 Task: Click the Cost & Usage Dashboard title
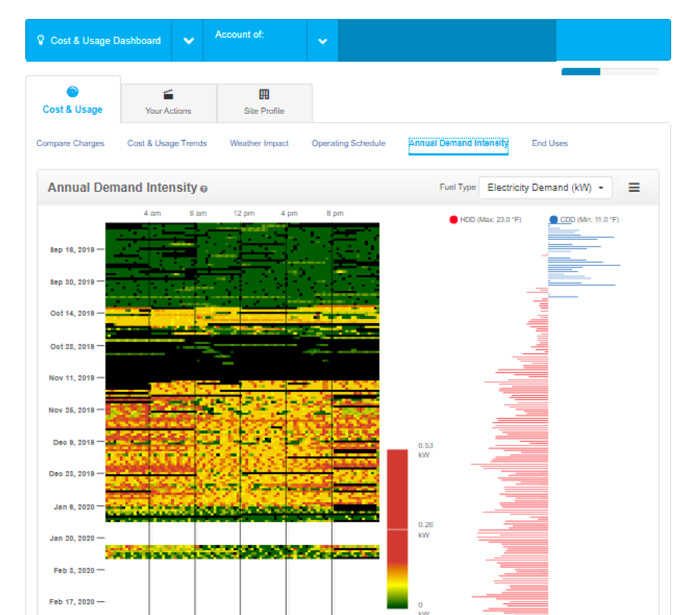[x=105, y=41]
